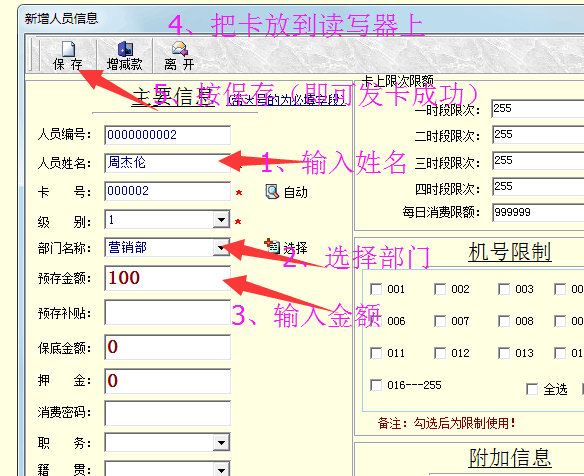Viewport: 584px width, 476px height.
Task: Focus the 预存金额 prepaid amount field
Action: (168, 278)
